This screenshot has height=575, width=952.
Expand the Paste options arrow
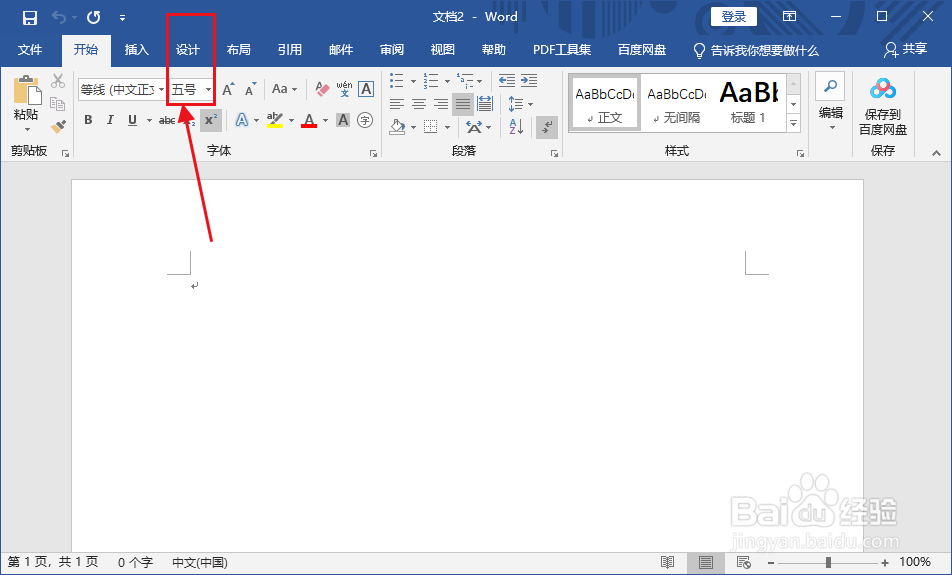pos(27,129)
